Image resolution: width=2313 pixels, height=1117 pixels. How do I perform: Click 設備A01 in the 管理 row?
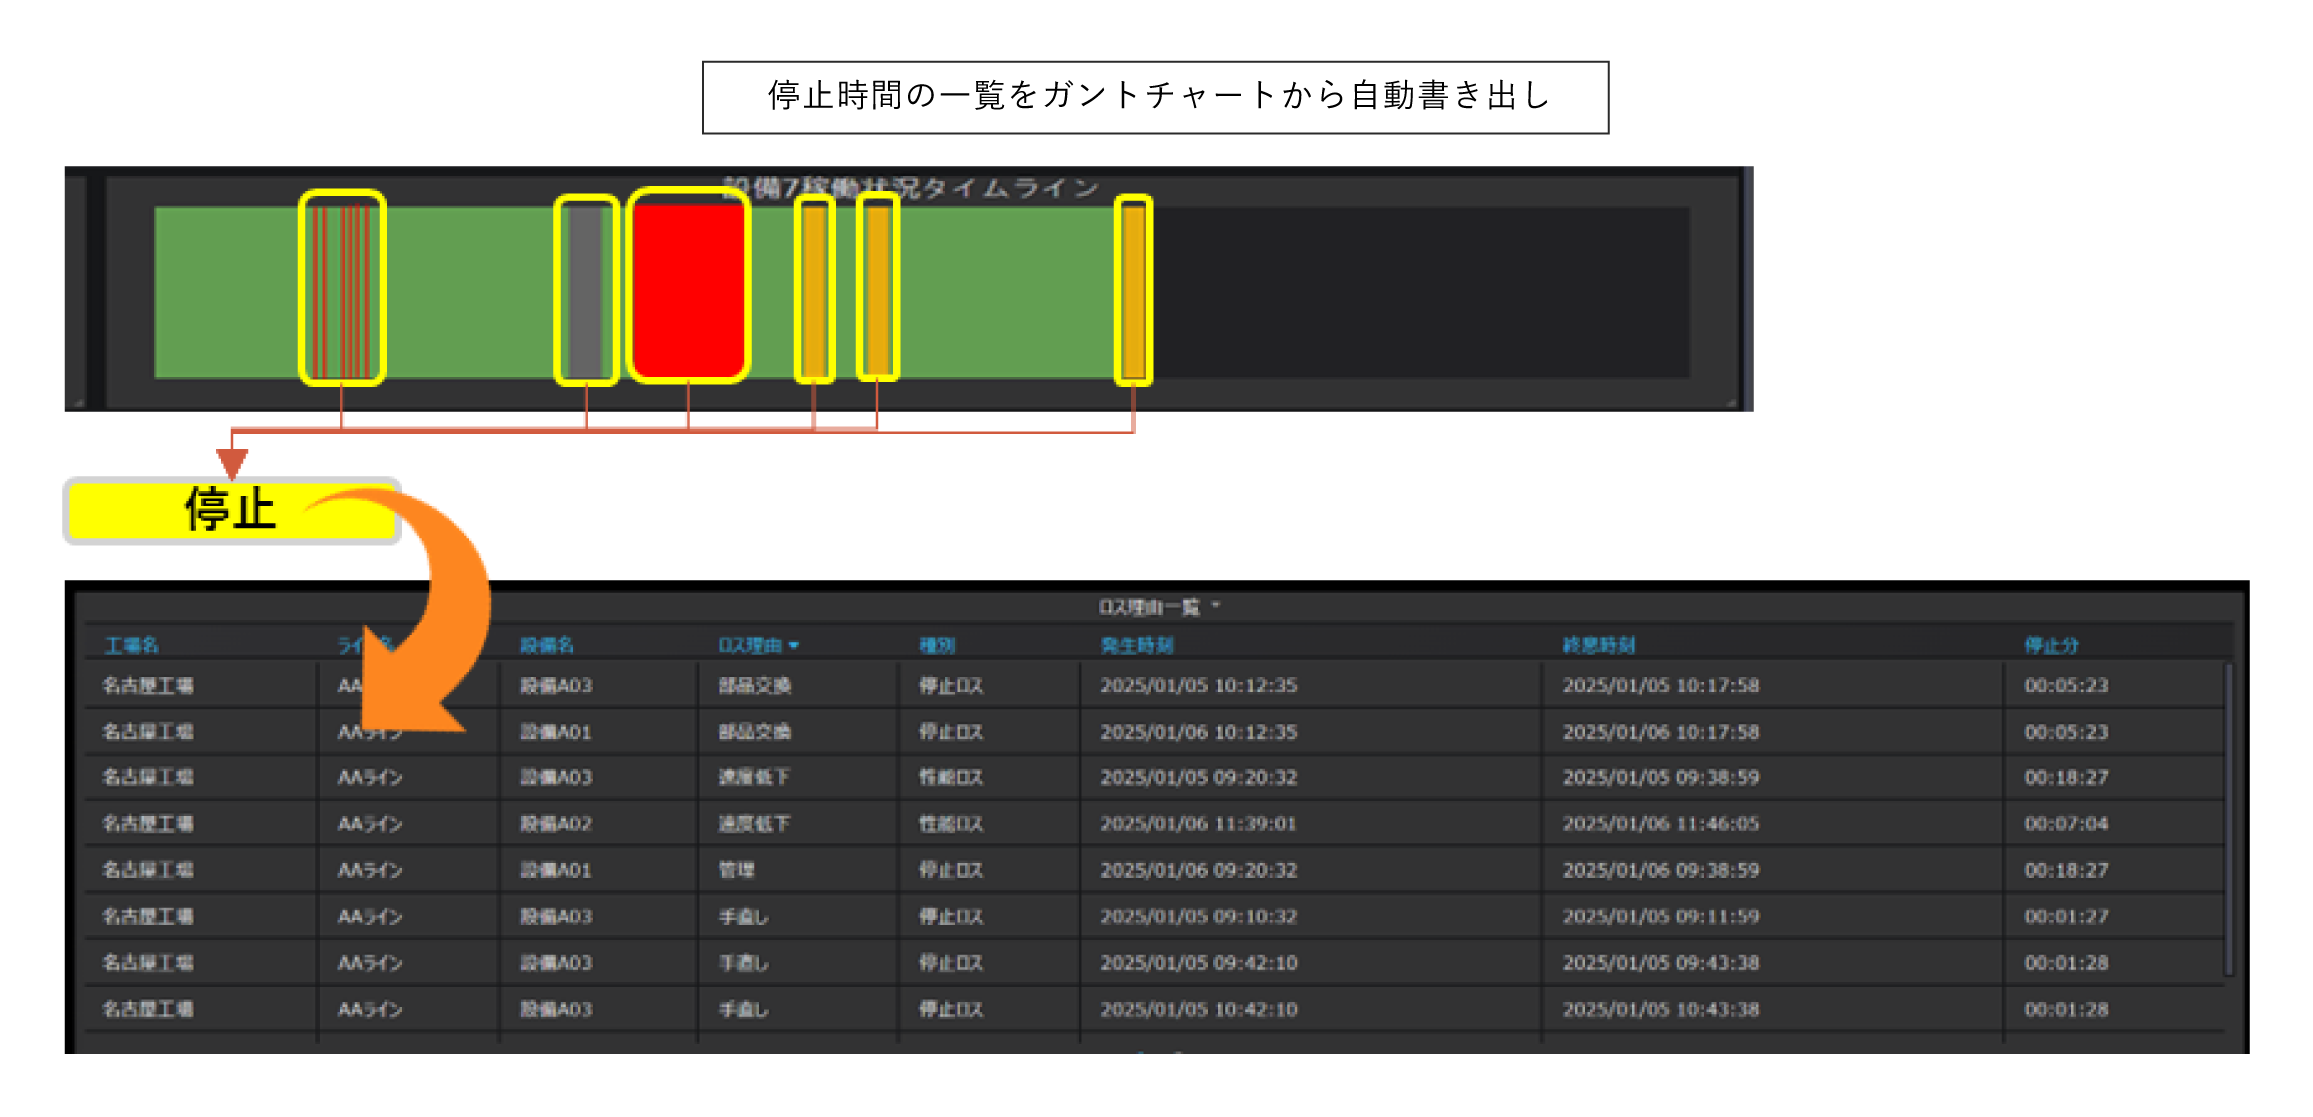[556, 870]
